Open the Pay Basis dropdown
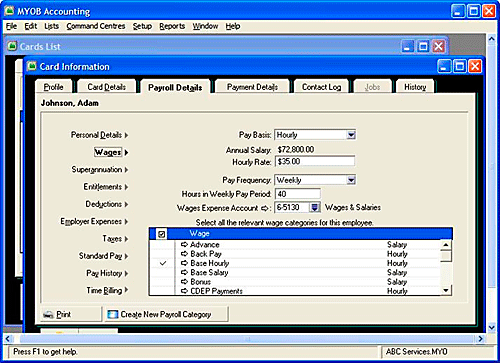This screenshot has width=500, height=363. [x=351, y=135]
